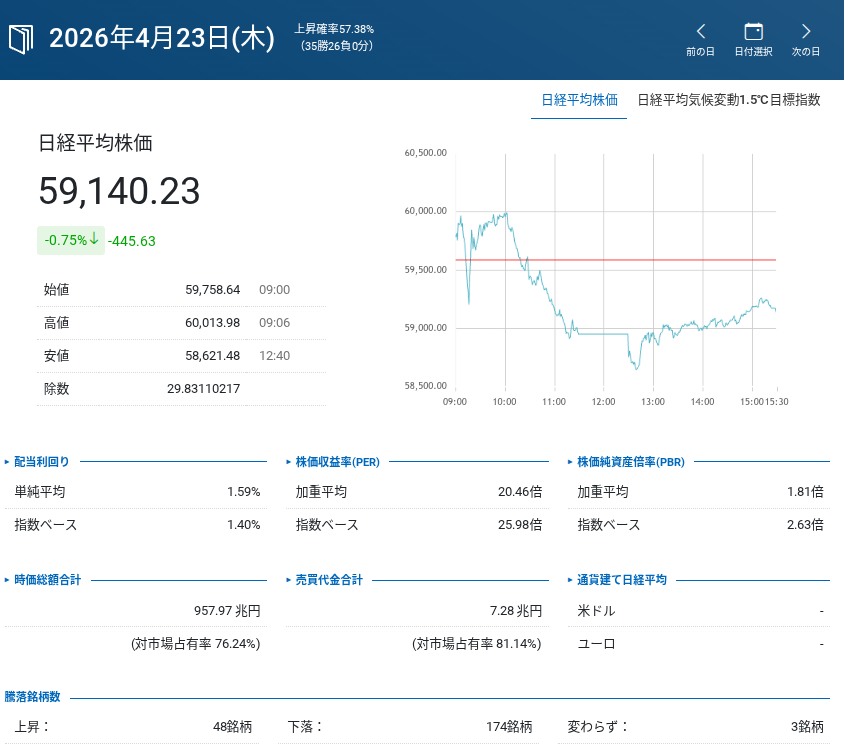Click the 日付選択 label
This screenshot has width=844, height=747.
click(753, 52)
